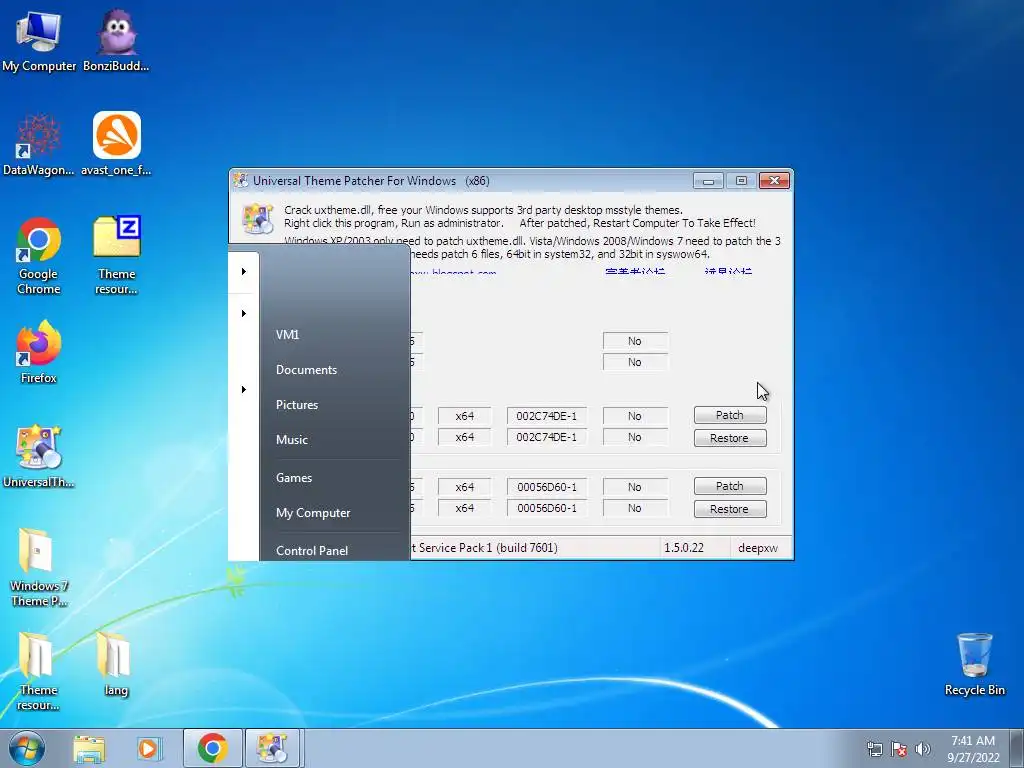Launch Windows Media Player from the taskbar

click(150, 748)
